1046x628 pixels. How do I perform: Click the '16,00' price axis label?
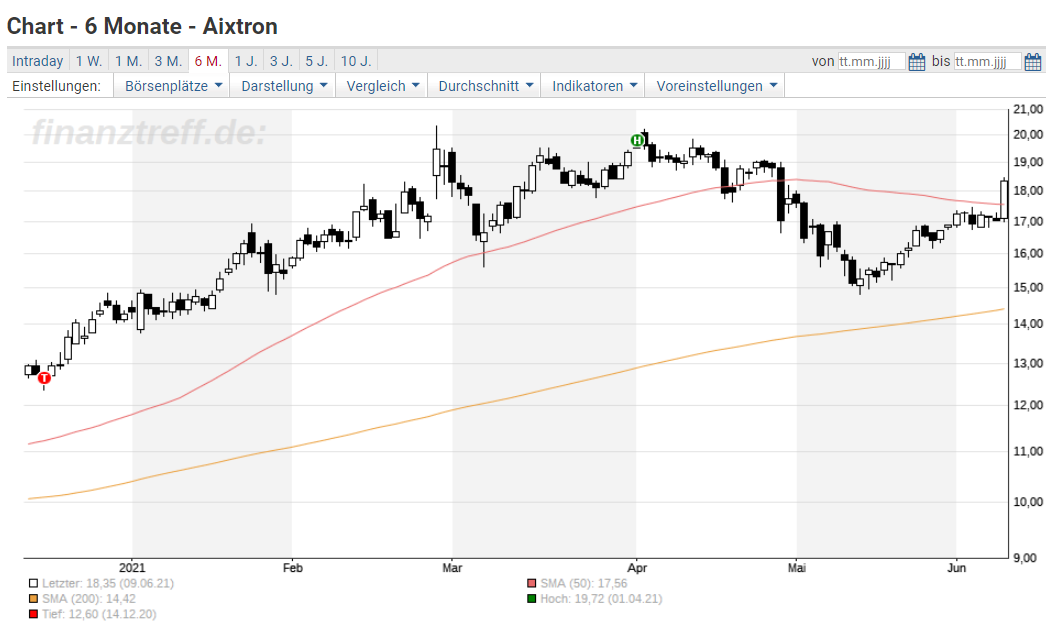coord(1028,254)
